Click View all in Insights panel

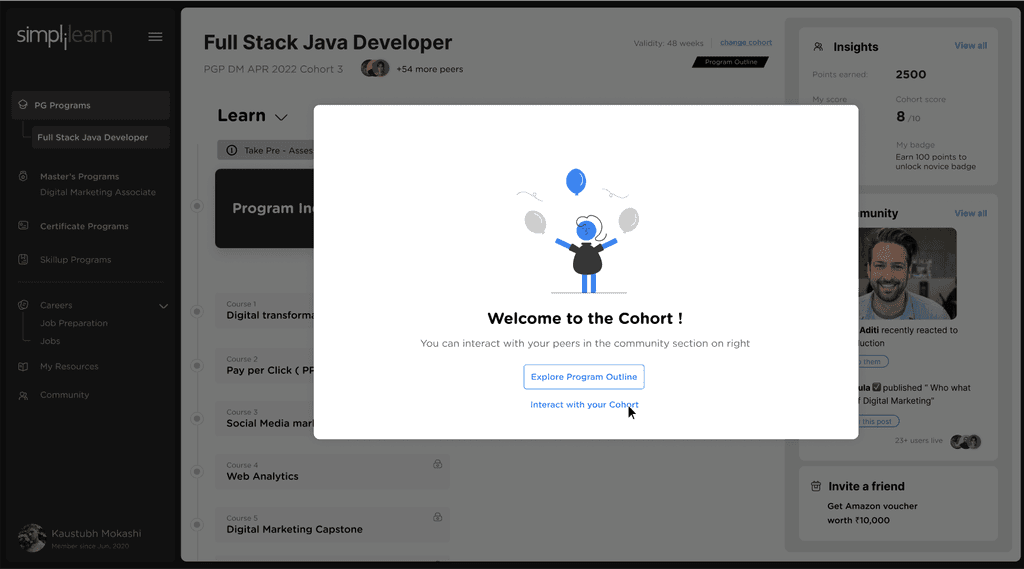[970, 46]
